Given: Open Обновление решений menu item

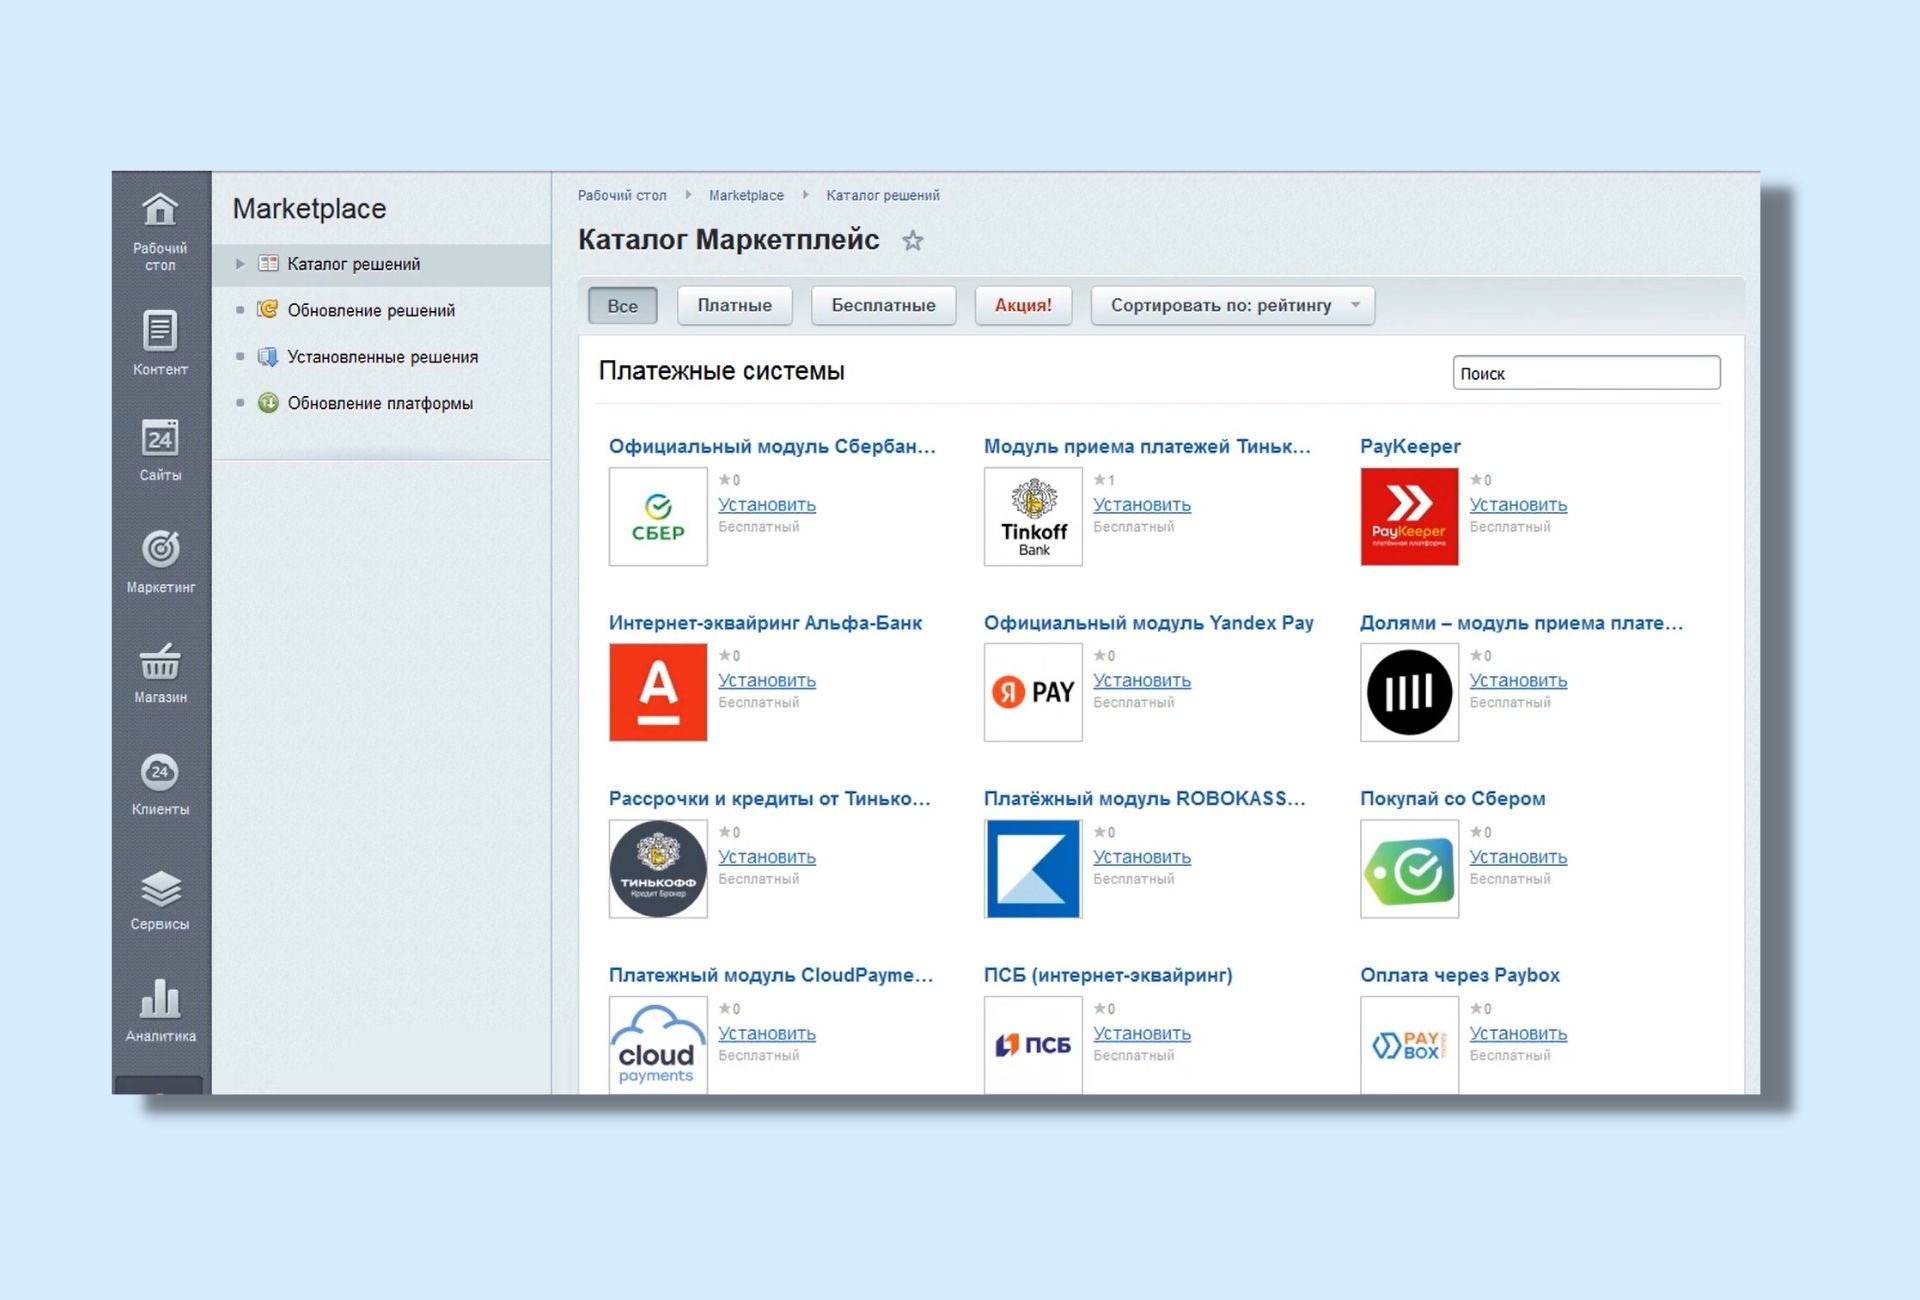Looking at the screenshot, I should click(371, 310).
